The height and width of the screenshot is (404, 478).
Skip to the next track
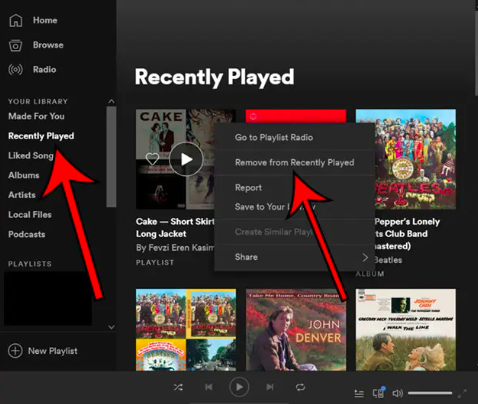(270, 387)
